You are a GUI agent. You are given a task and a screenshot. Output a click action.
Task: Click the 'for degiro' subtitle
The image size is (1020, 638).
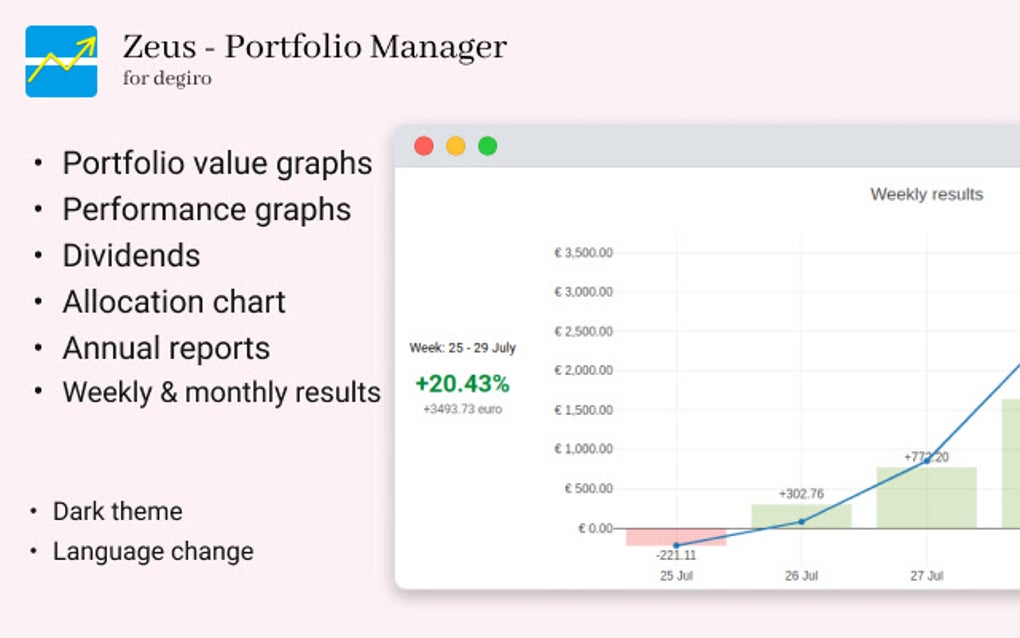pos(167,78)
